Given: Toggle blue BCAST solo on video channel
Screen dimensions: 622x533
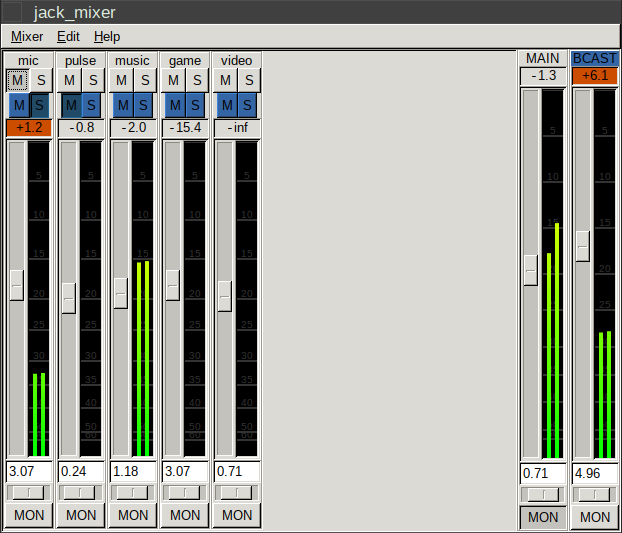Looking at the screenshot, I should coord(247,105).
